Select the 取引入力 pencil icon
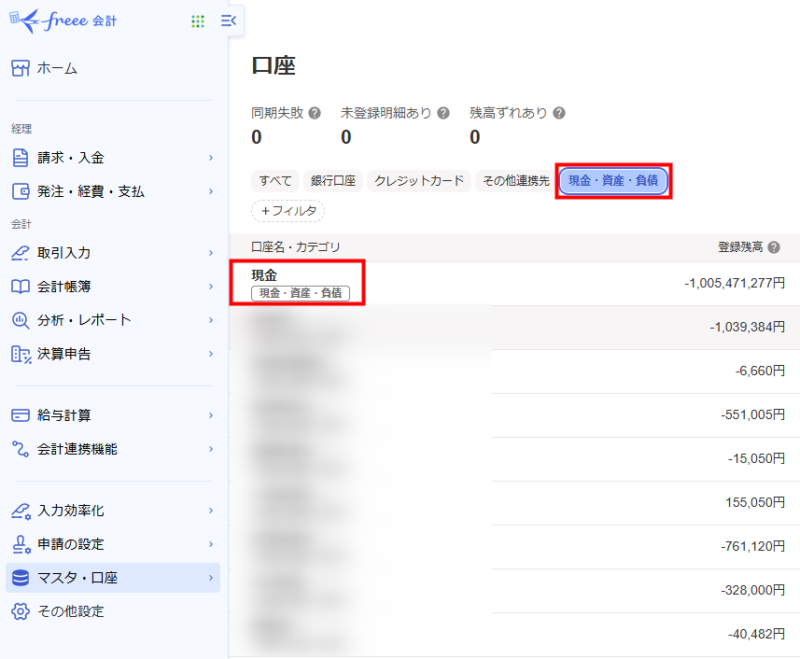This screenshot has height=659, width=800. 20,253
